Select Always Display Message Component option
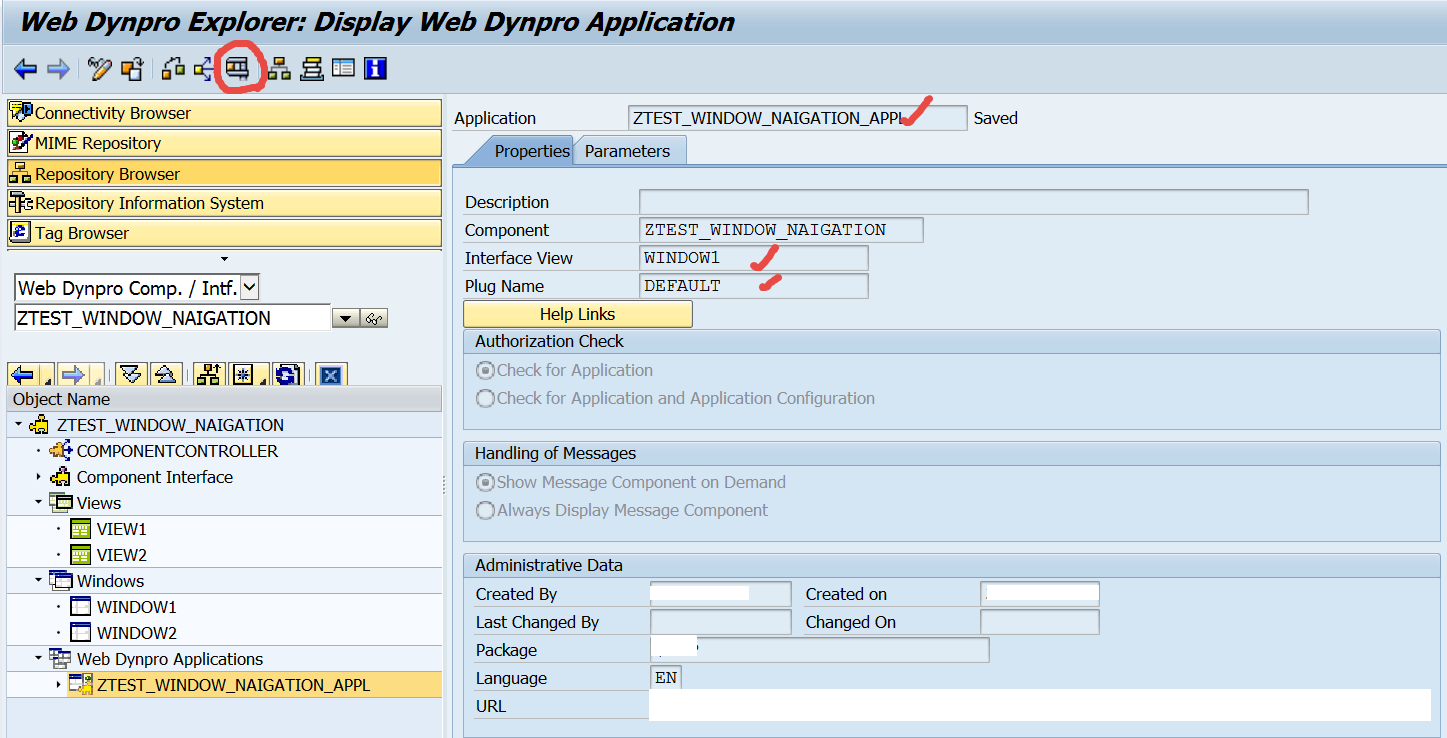Viewport: 1447px width, 738px height. coord(486,510)
